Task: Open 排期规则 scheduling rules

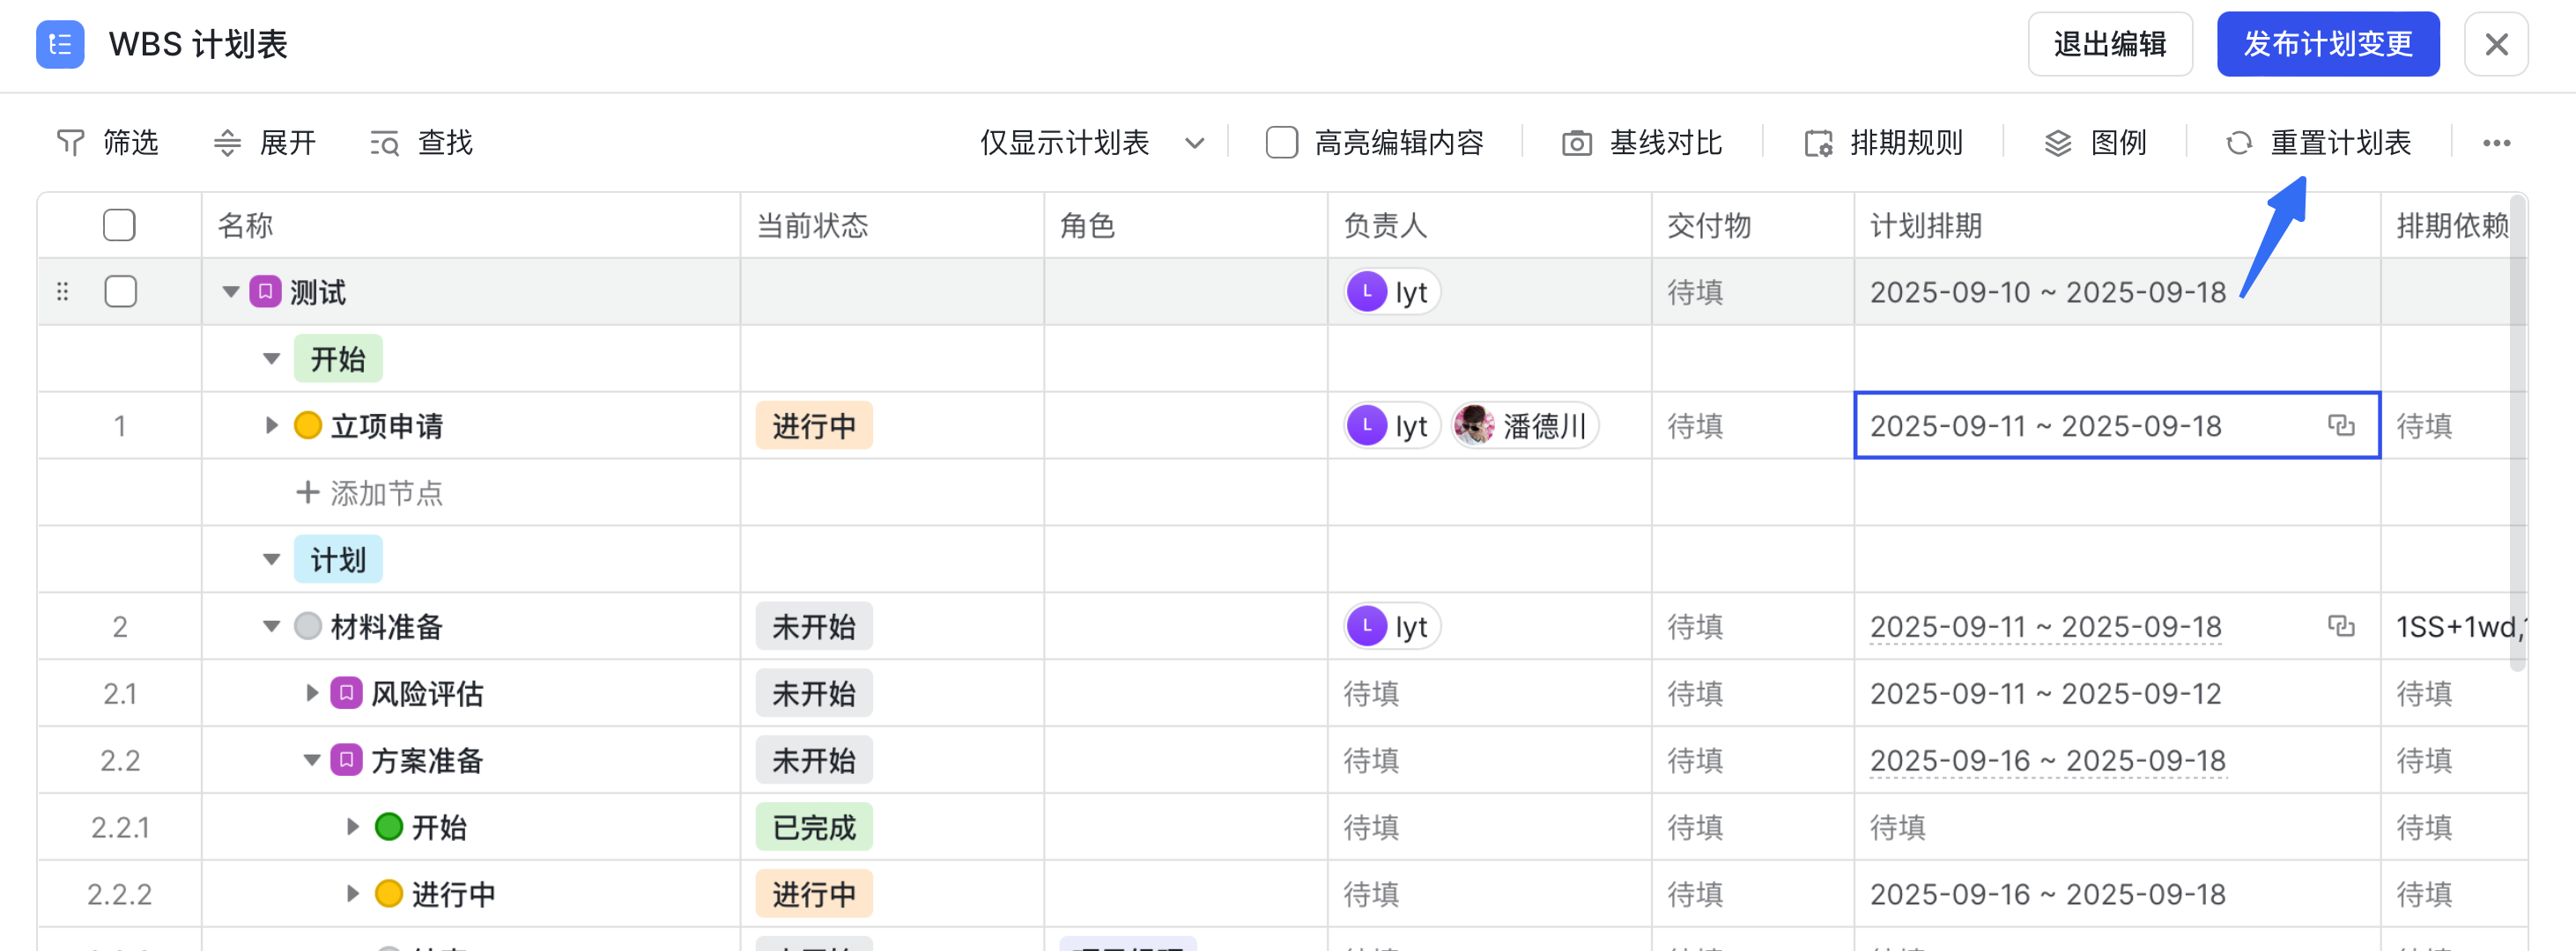Action: pos(1884,143)
